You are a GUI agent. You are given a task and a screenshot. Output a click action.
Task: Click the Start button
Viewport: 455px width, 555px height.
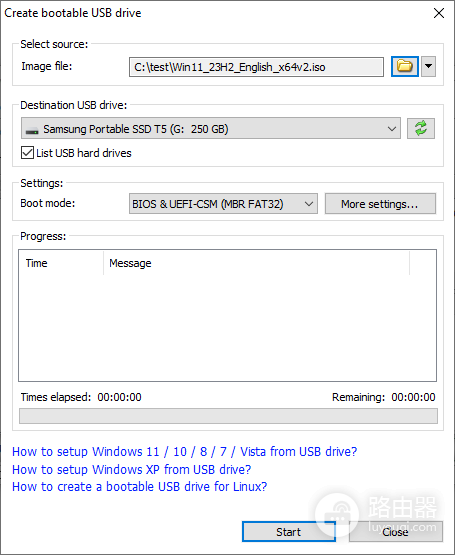tap(289, 532)
